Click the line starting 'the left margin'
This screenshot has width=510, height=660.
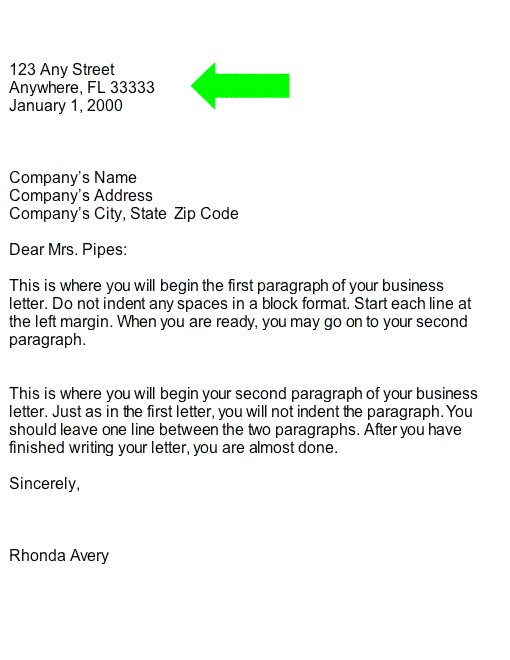coord(238,322)
